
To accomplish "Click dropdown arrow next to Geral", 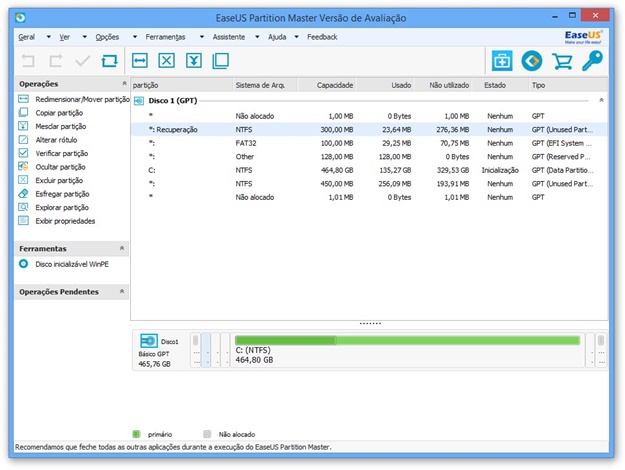I will tap(49, 37).
